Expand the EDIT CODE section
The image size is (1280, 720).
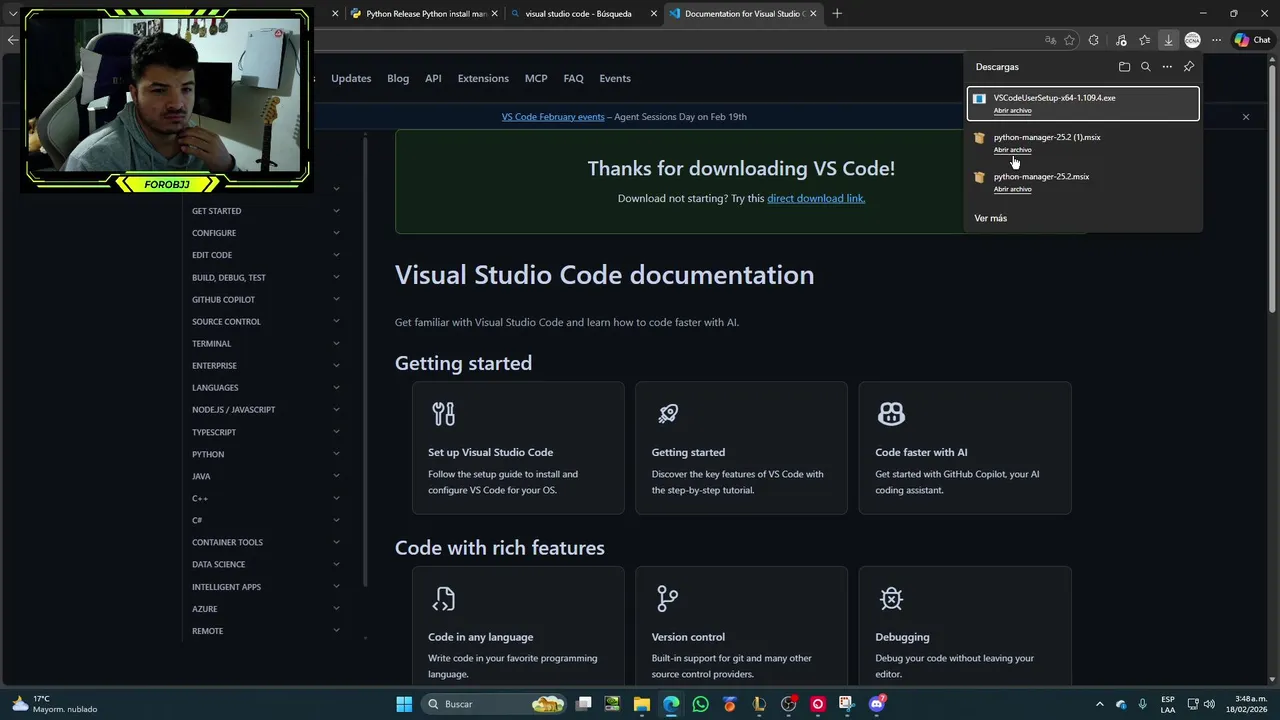point(266,255)
